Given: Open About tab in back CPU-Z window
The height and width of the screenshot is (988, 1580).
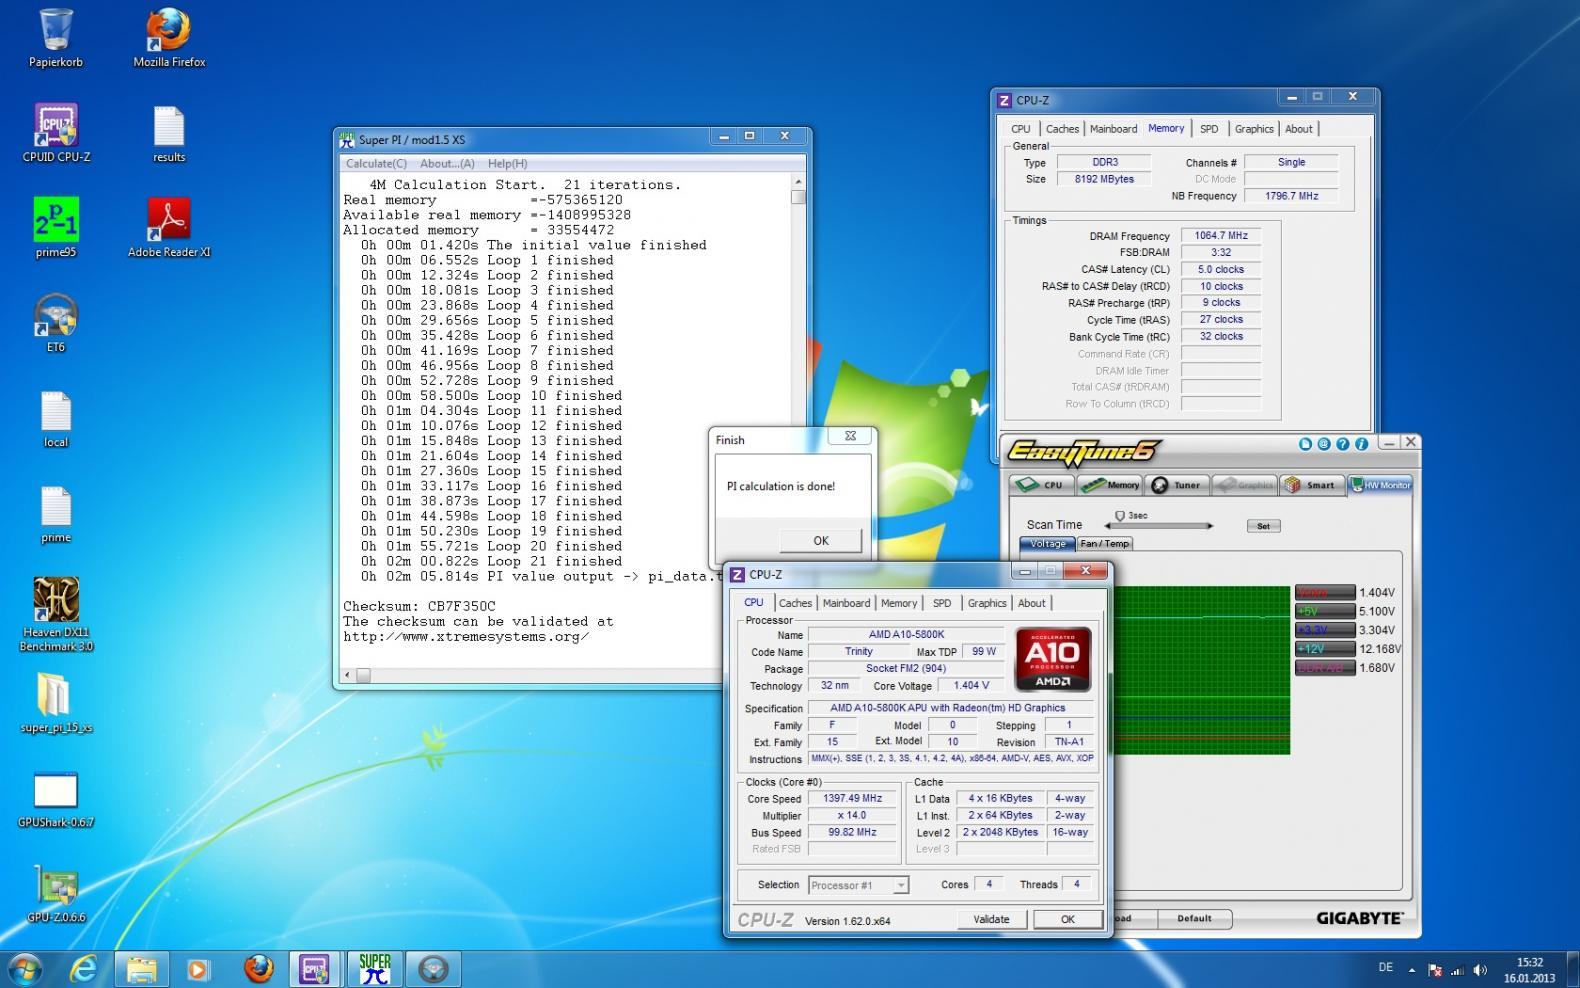Looking at the screenshot, I should [1299, 129].
